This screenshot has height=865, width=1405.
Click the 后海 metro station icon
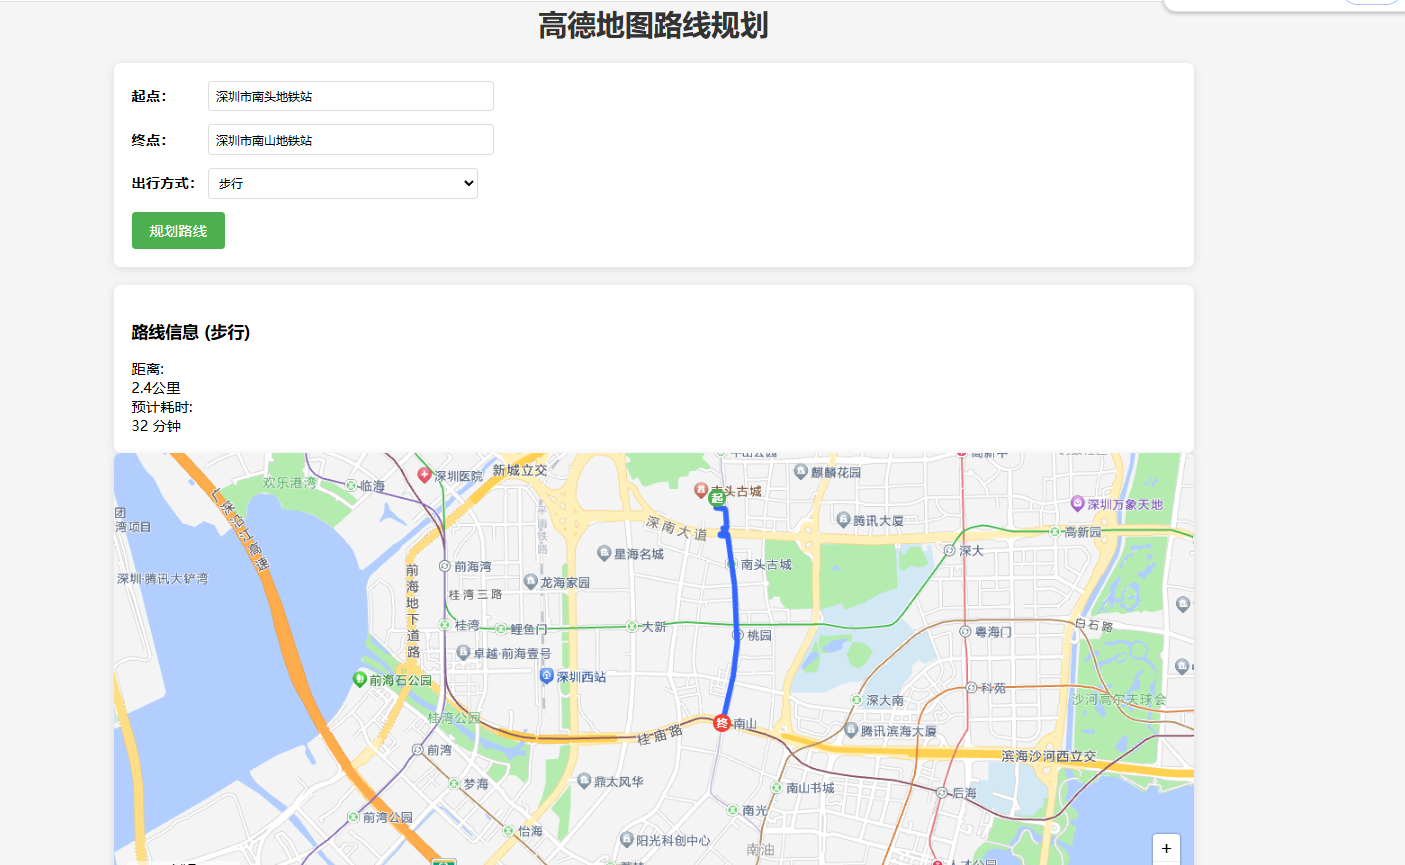coord(942,792)
